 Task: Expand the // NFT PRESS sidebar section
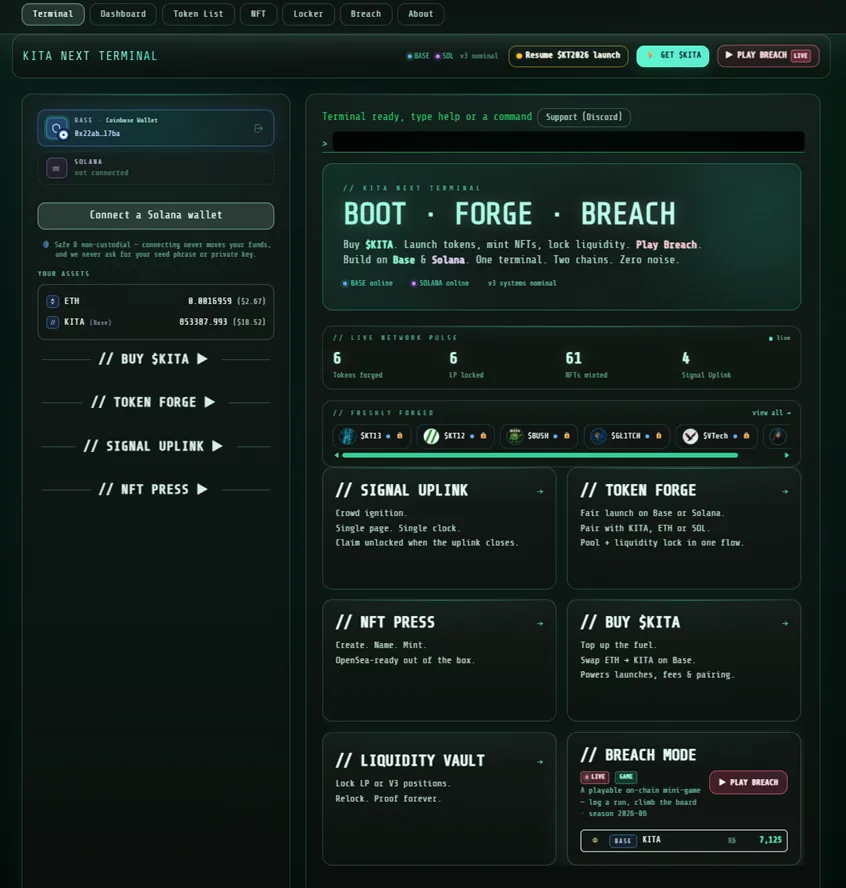[x=153, y=489]
